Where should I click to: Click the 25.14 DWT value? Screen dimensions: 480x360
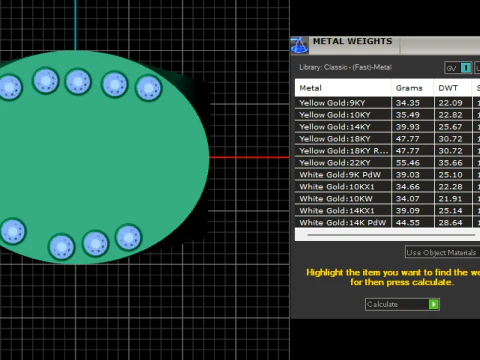tap(450, 211)
